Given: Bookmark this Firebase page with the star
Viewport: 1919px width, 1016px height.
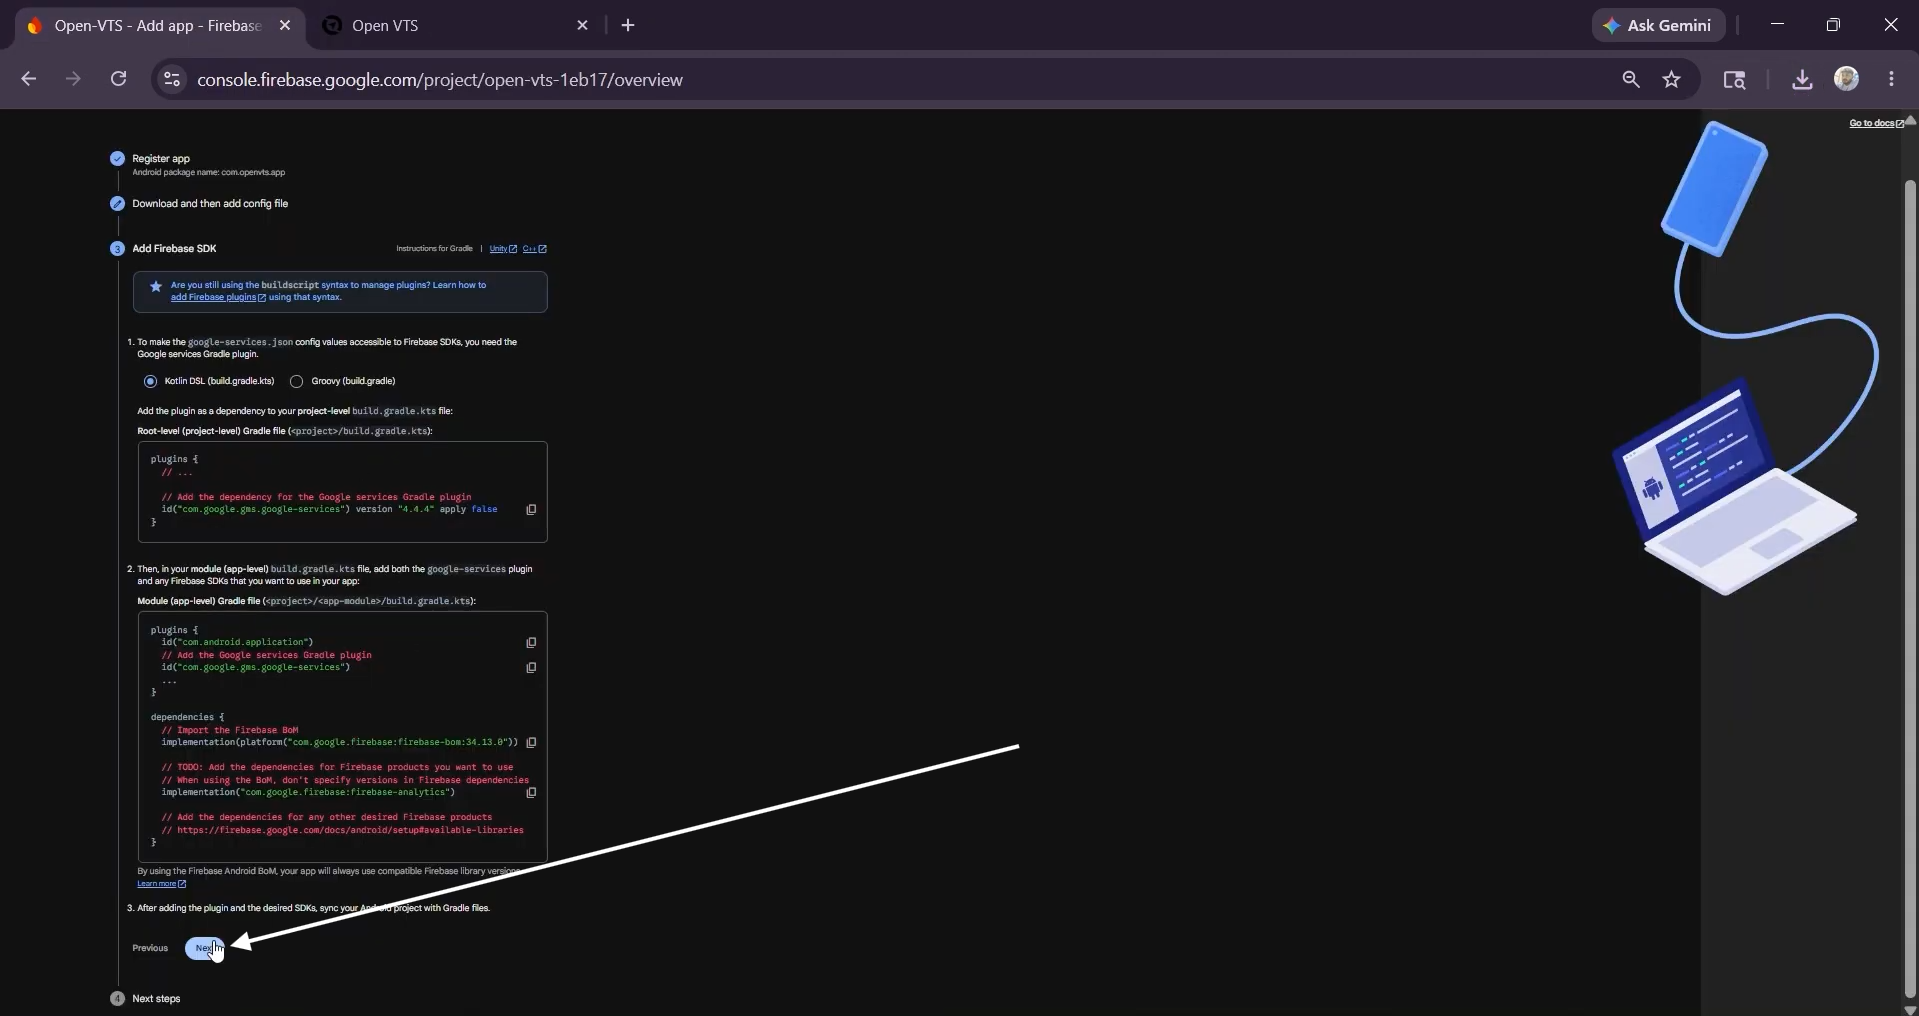Looking at the screenshot, I should pyautogui.click(x=1672, y=79).
